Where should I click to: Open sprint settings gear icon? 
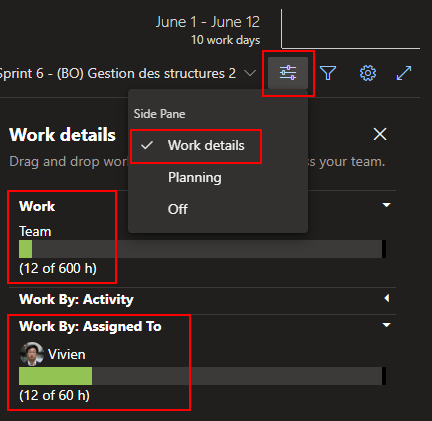coord(368,73)
